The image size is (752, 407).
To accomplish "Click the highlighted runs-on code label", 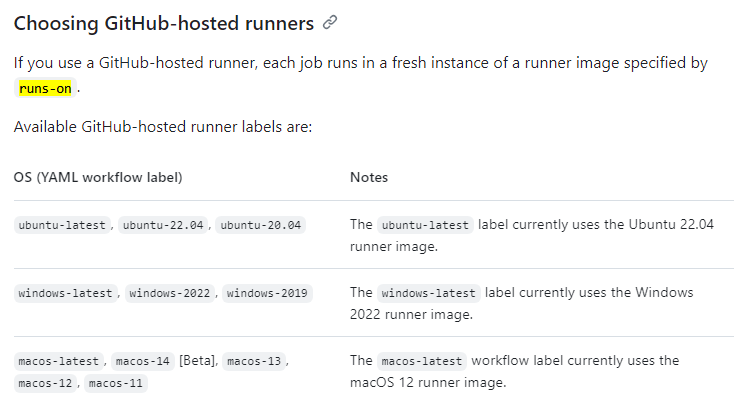I will point(45,88).
